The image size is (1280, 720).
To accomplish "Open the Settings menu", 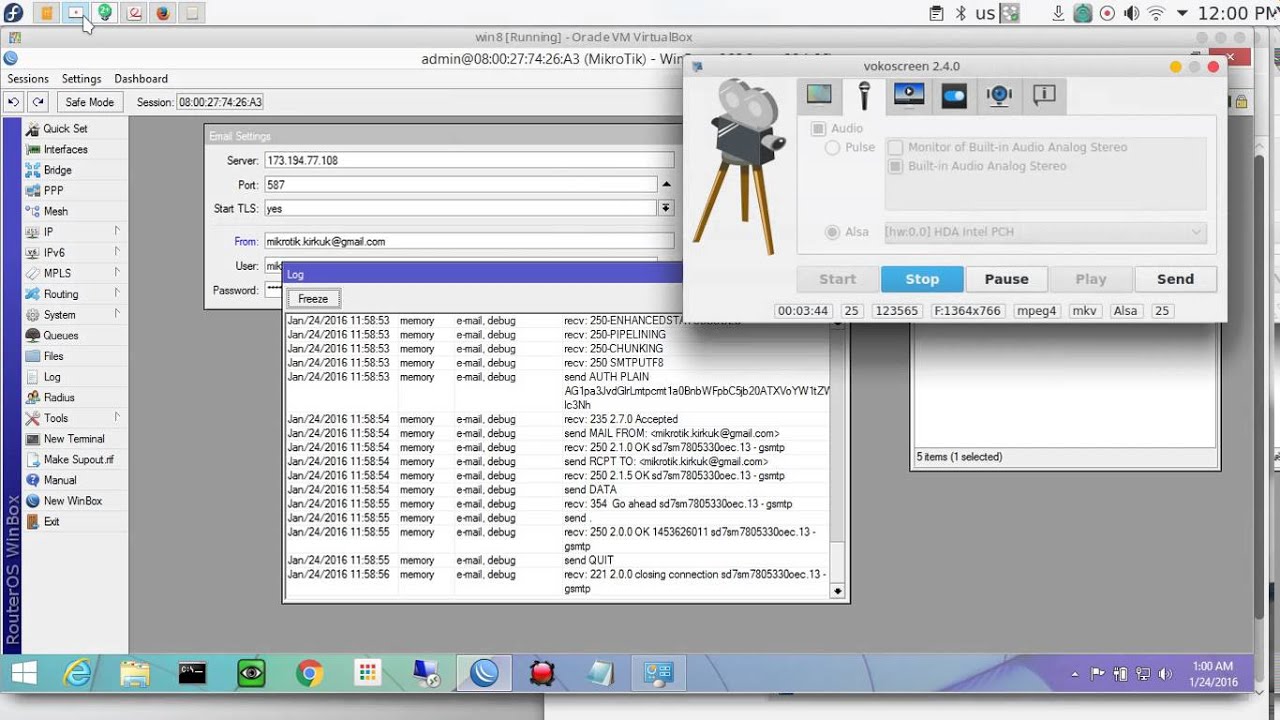I will pyautogui.click(x=81, y=79).
